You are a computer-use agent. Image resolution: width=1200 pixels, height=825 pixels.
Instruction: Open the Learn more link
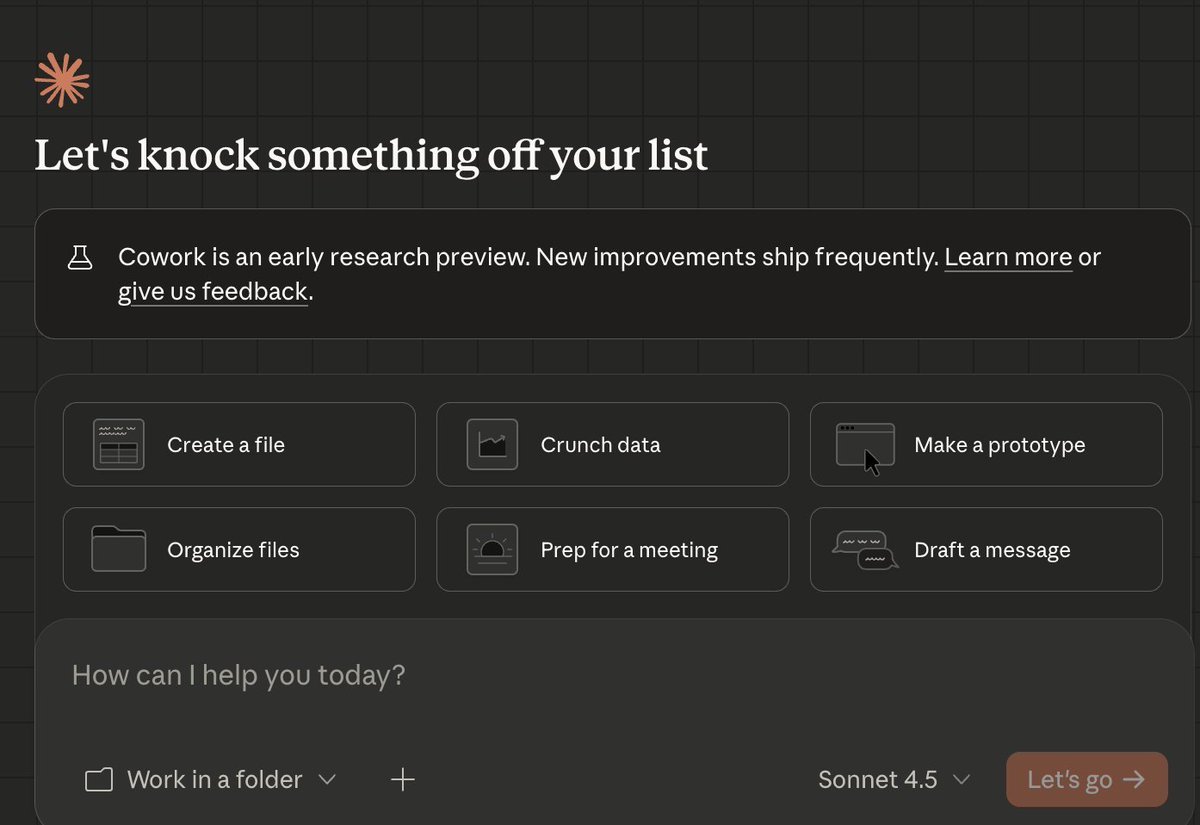click(1008, 258)
